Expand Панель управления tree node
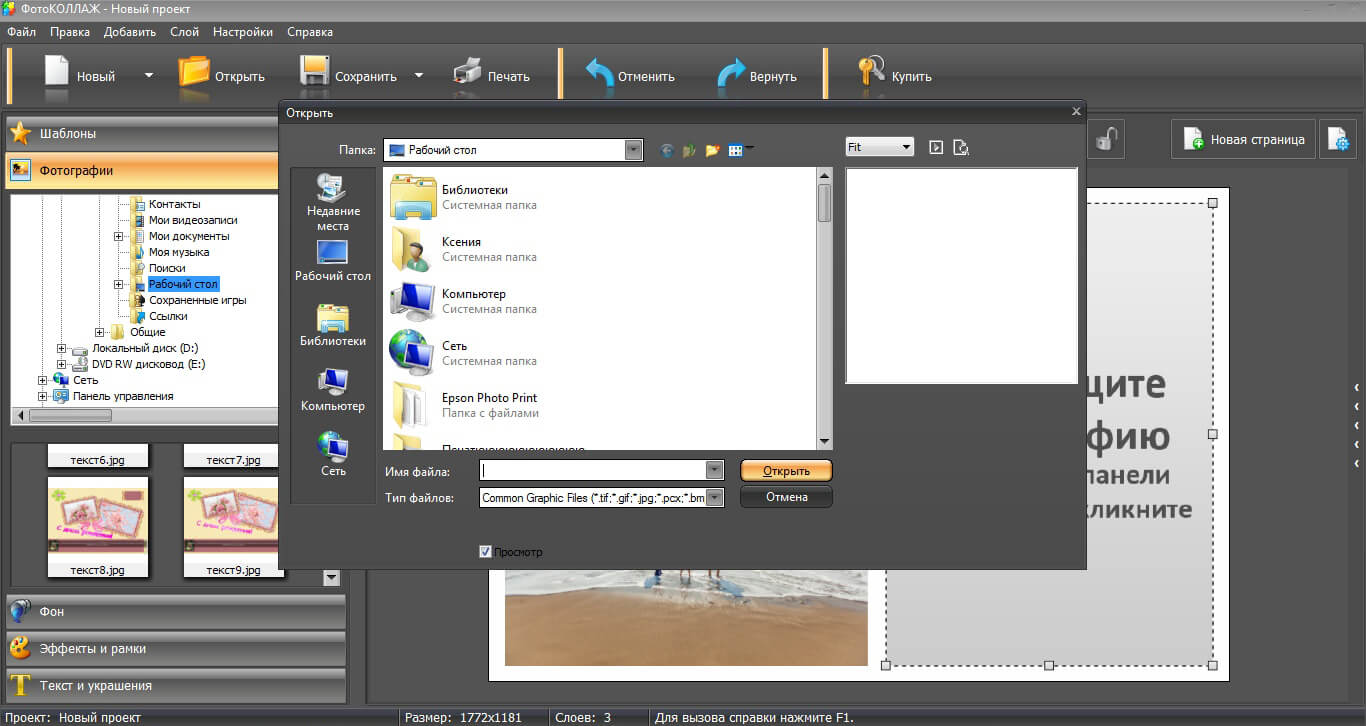 (x=43, y=396)
